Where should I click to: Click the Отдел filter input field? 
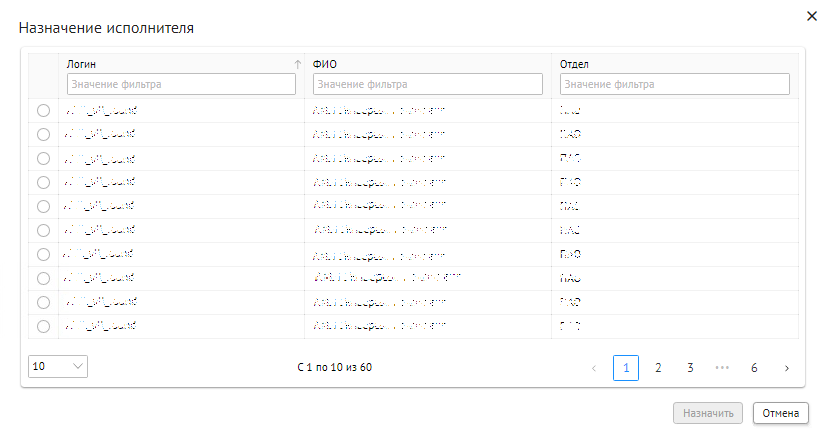point(674,84)
